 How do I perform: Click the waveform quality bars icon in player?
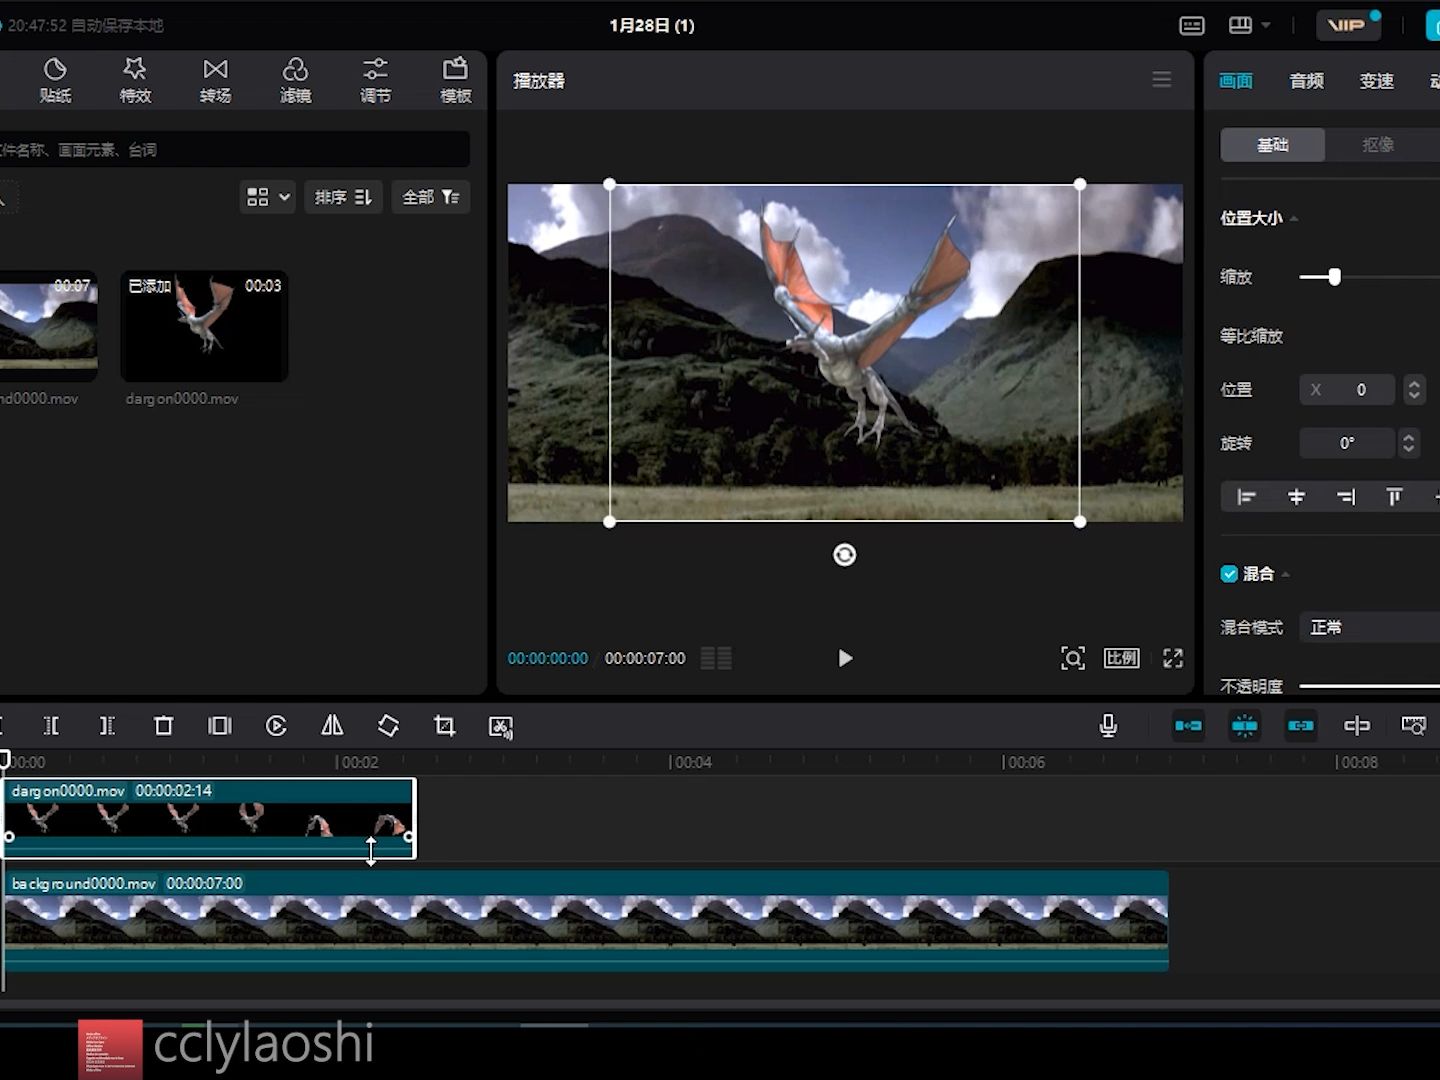716,658
